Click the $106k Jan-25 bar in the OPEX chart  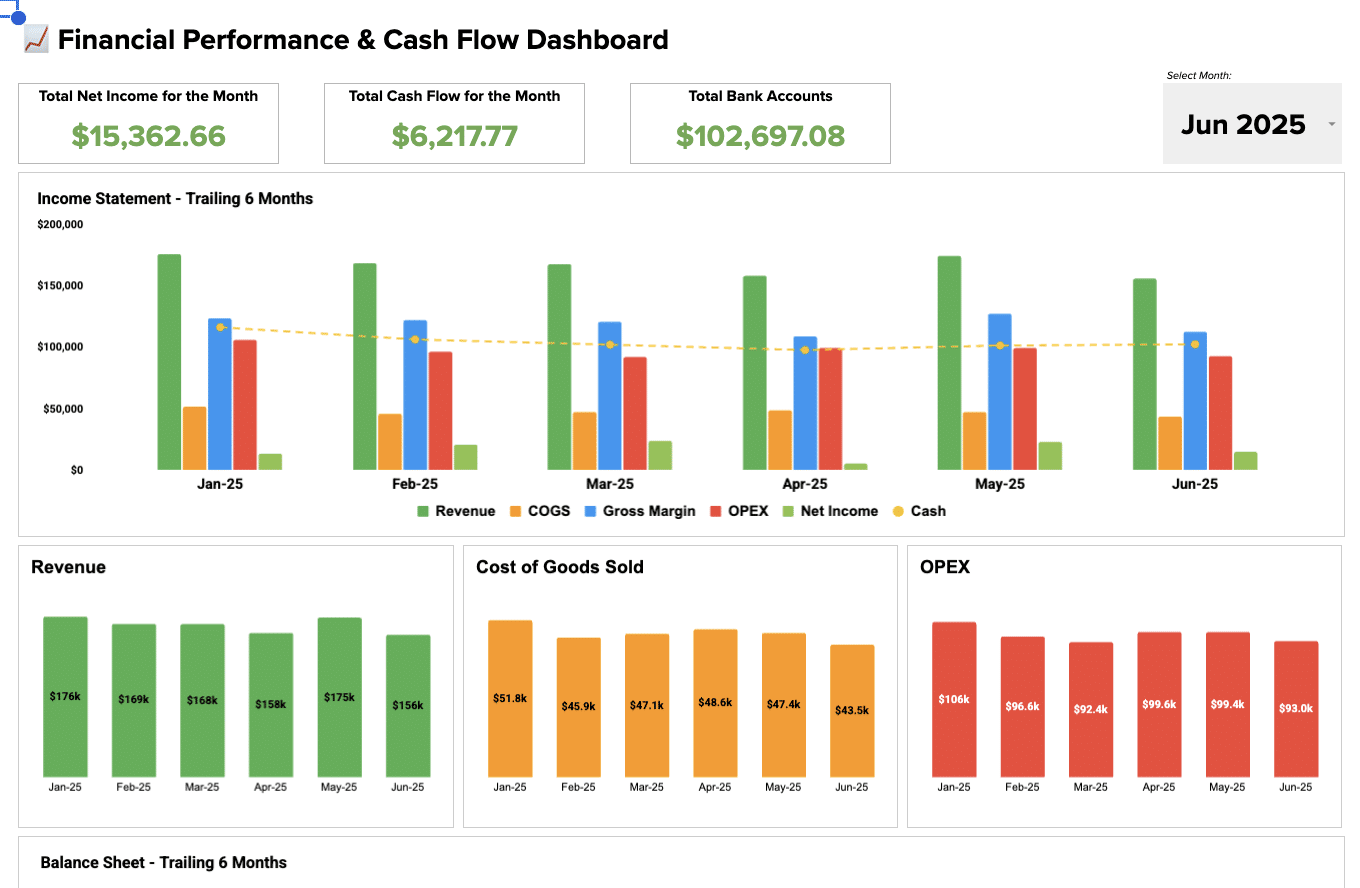[954, 700]
